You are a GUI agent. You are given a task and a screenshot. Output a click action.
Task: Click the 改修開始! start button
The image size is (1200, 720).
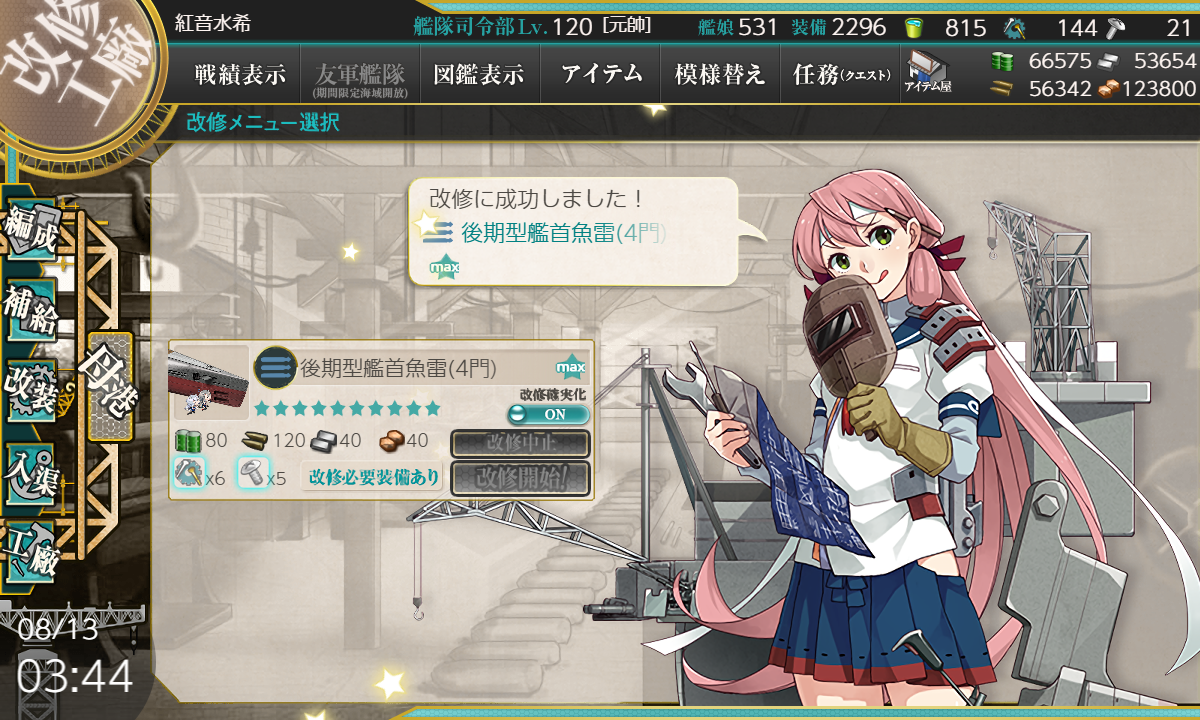pyautogui.click(x=521, y=477)
